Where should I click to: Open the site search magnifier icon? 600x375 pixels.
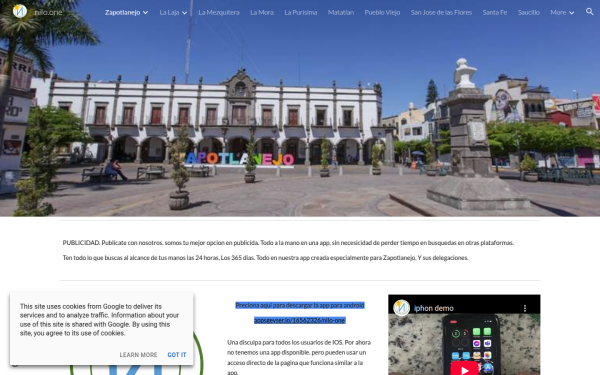(x=589, y=12)
